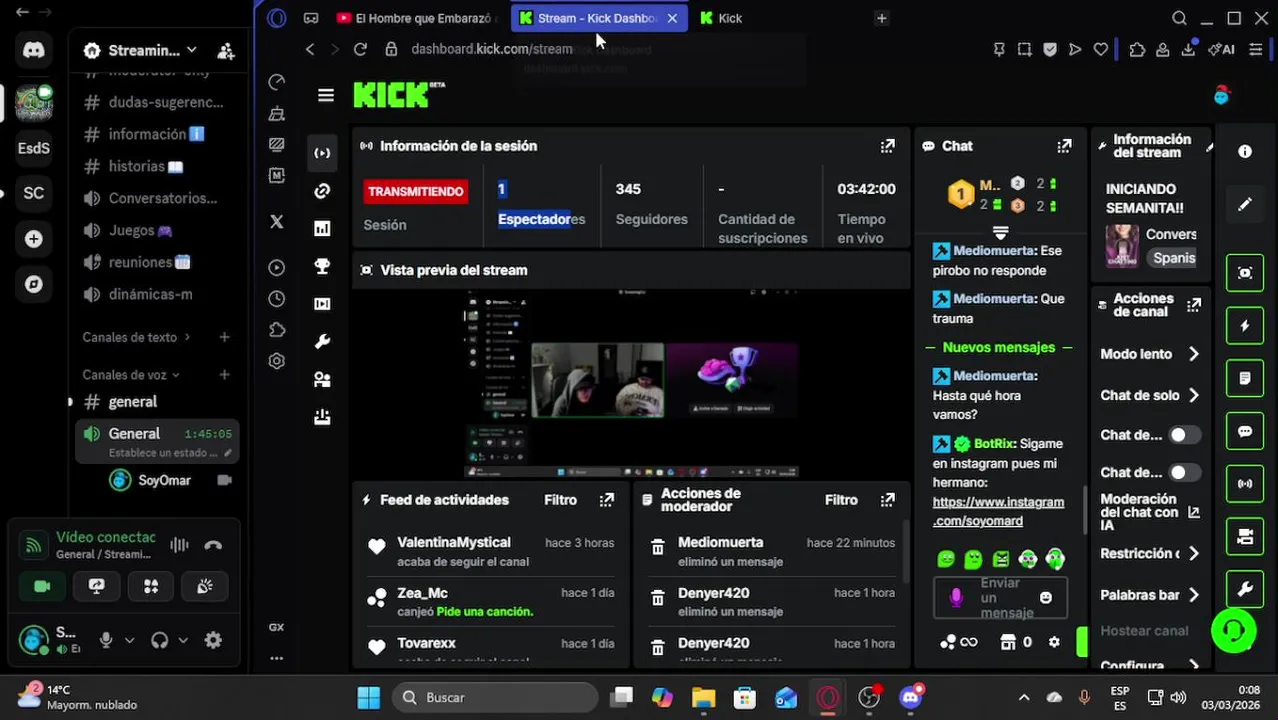Open moderators people icon in Kick sidebar
This screenshot has height=720, width=1278.
click(322, 380)
